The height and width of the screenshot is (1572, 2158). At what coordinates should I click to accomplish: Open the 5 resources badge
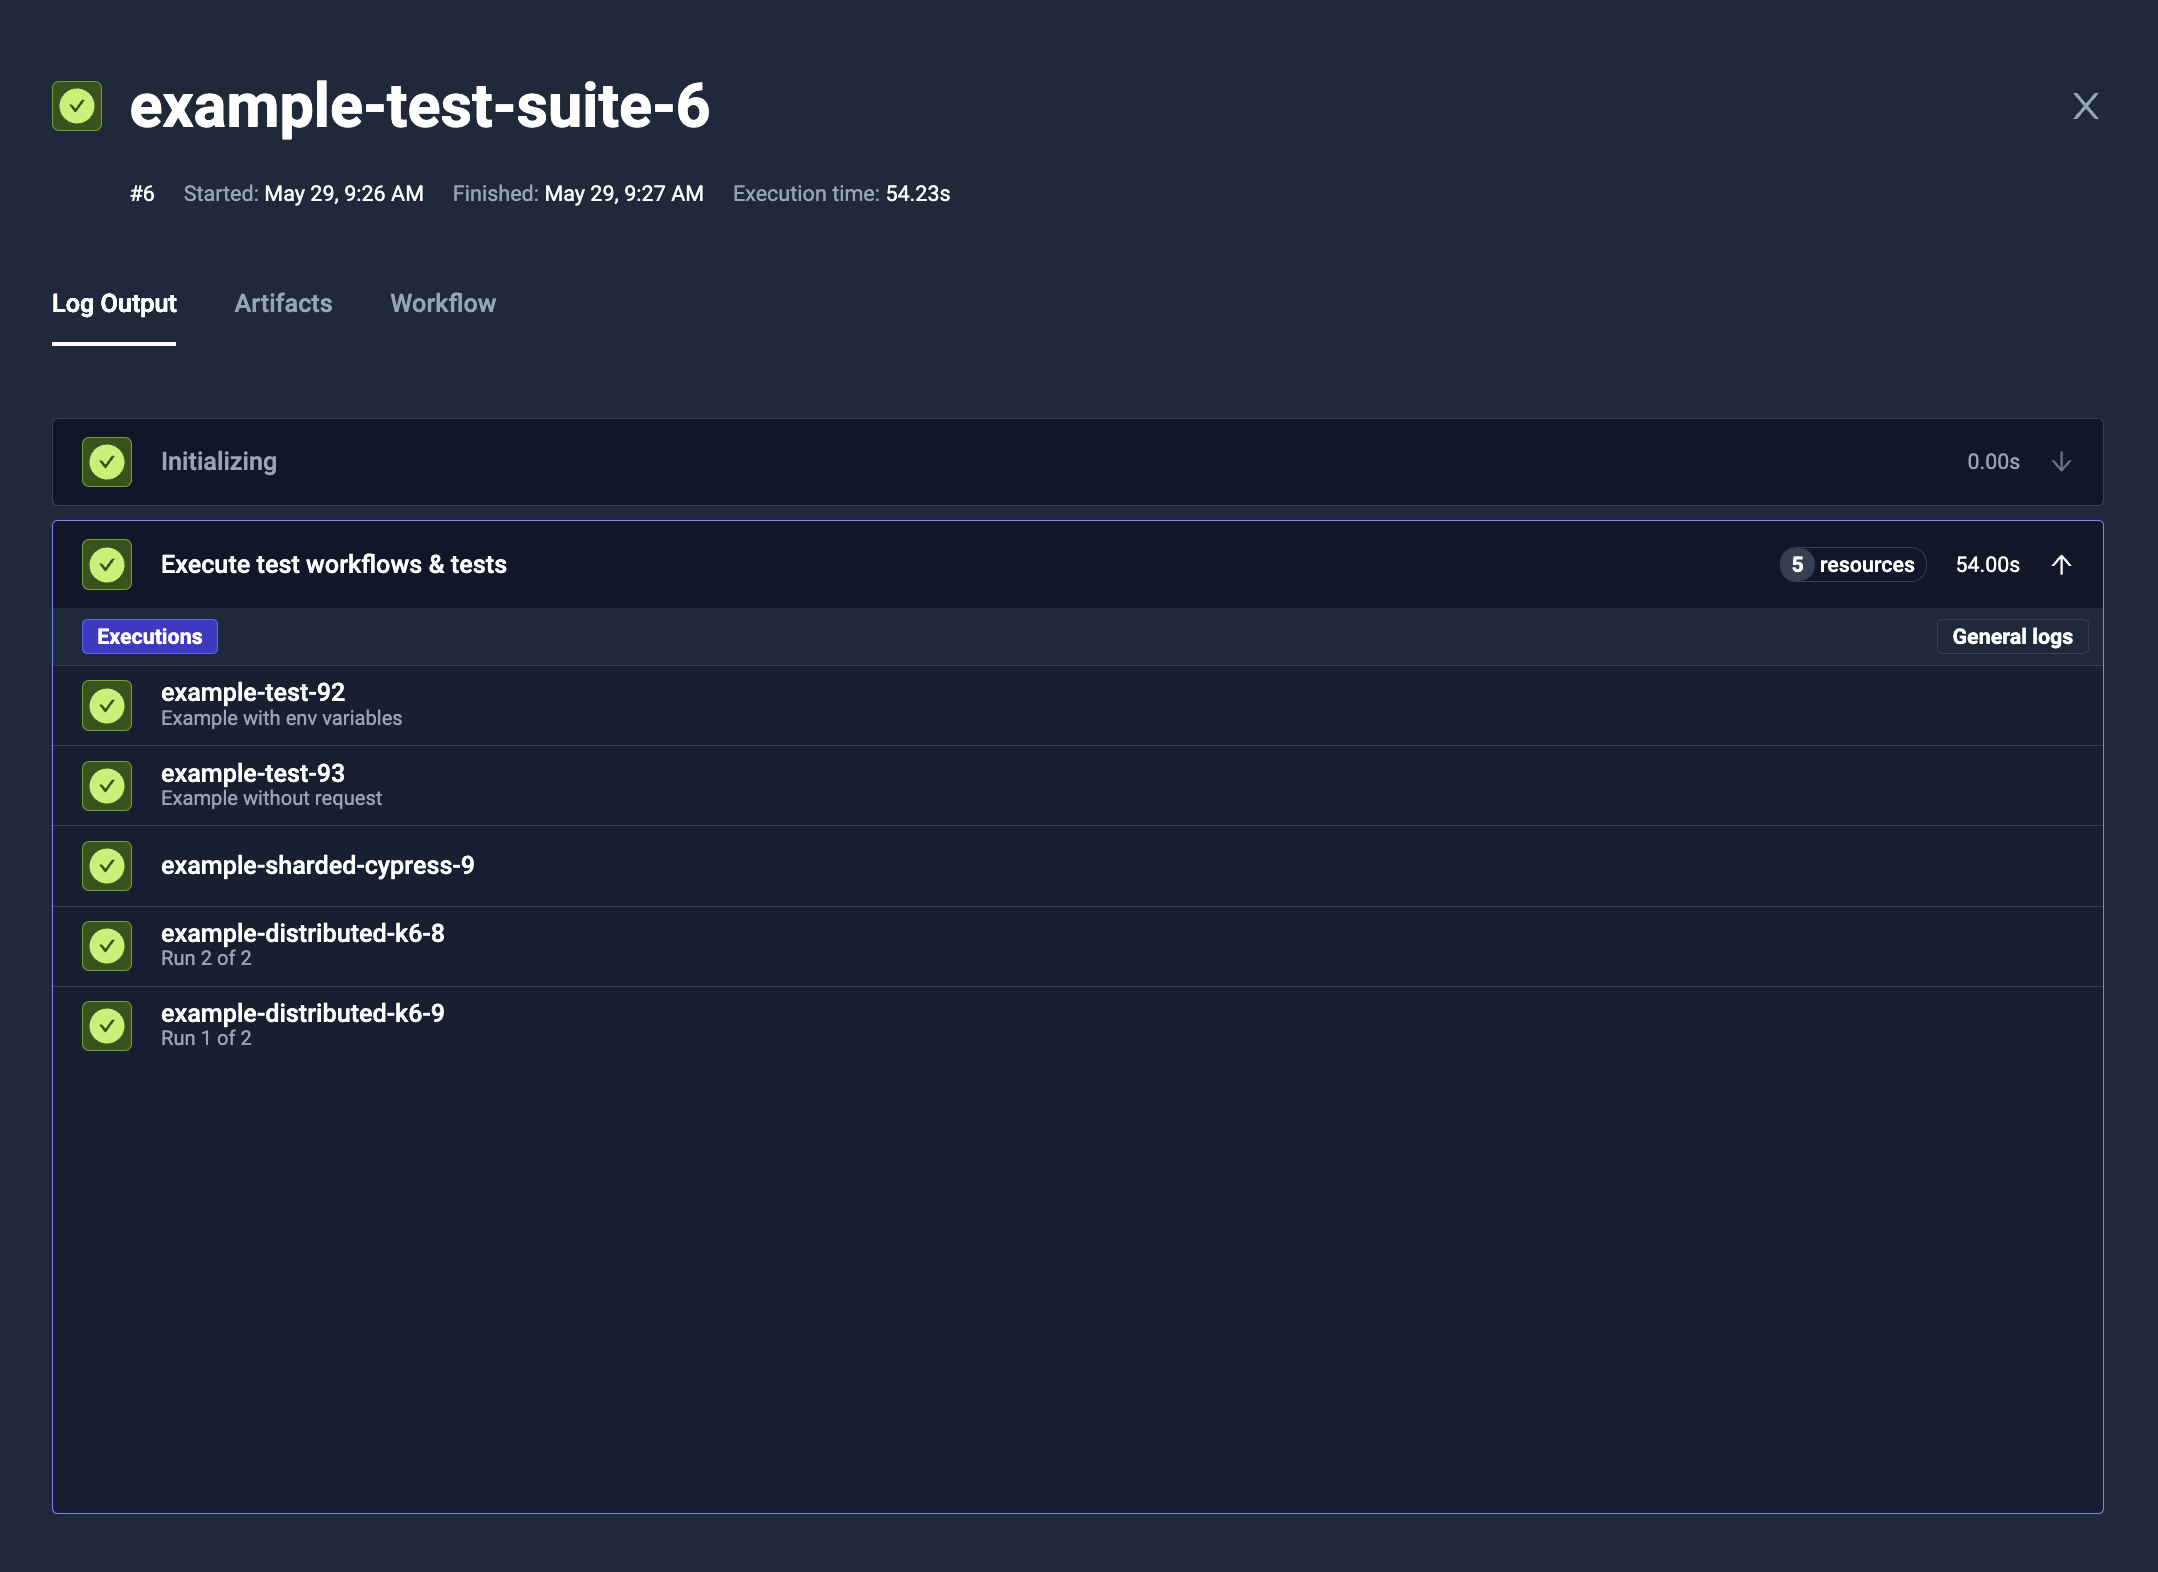coord(1851,564)
